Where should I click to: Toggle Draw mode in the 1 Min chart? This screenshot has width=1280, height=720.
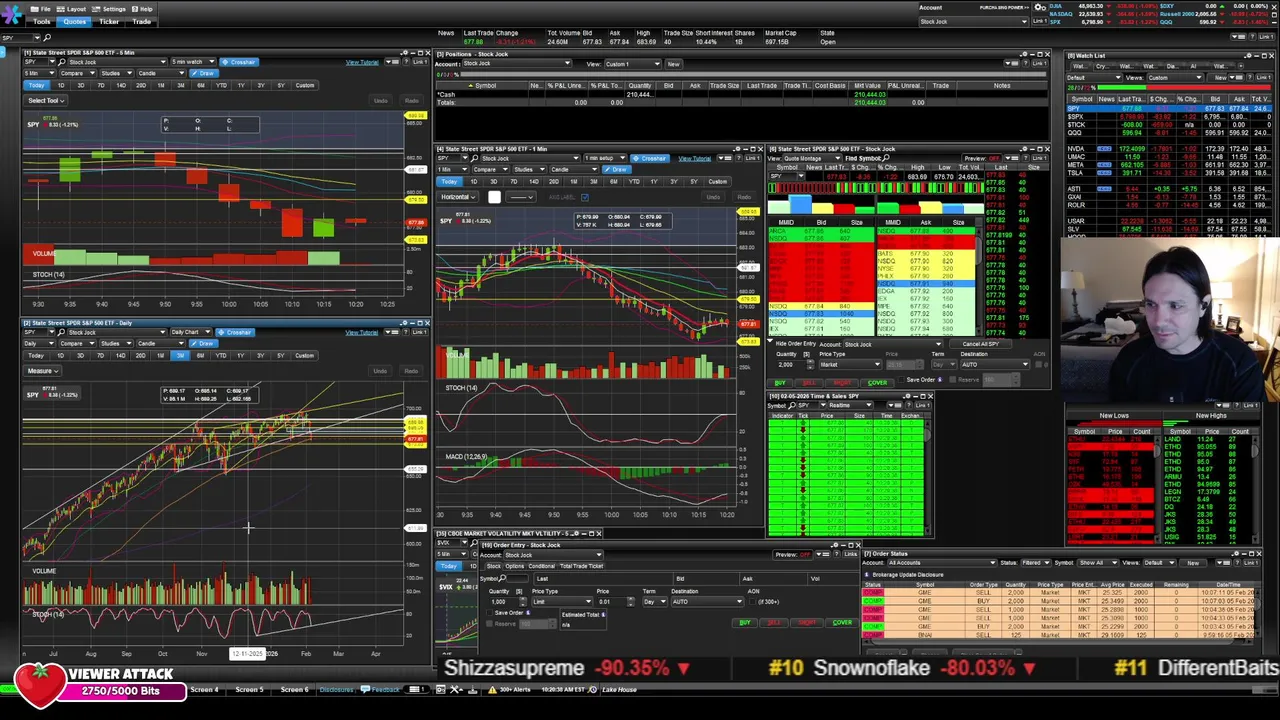617,169
